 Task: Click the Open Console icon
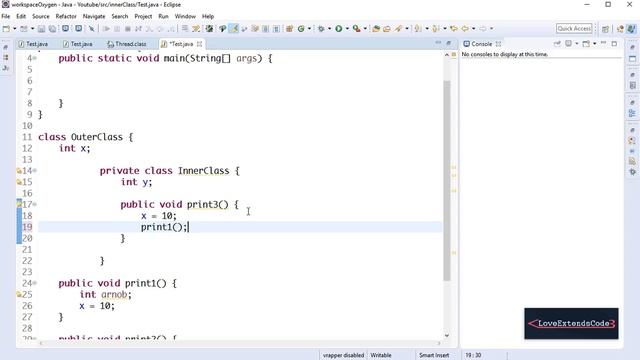[x=586, y=43]
